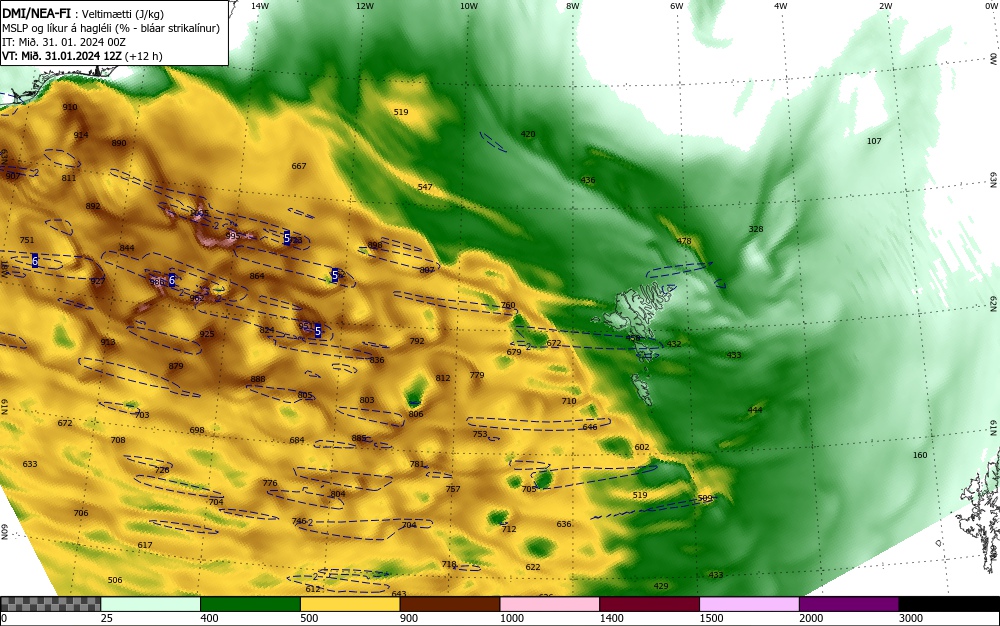This screenshot has height=626, width=1000.
Task: Click the '622' value on the map
Action: pyautogui.click(x=533, y=567)
